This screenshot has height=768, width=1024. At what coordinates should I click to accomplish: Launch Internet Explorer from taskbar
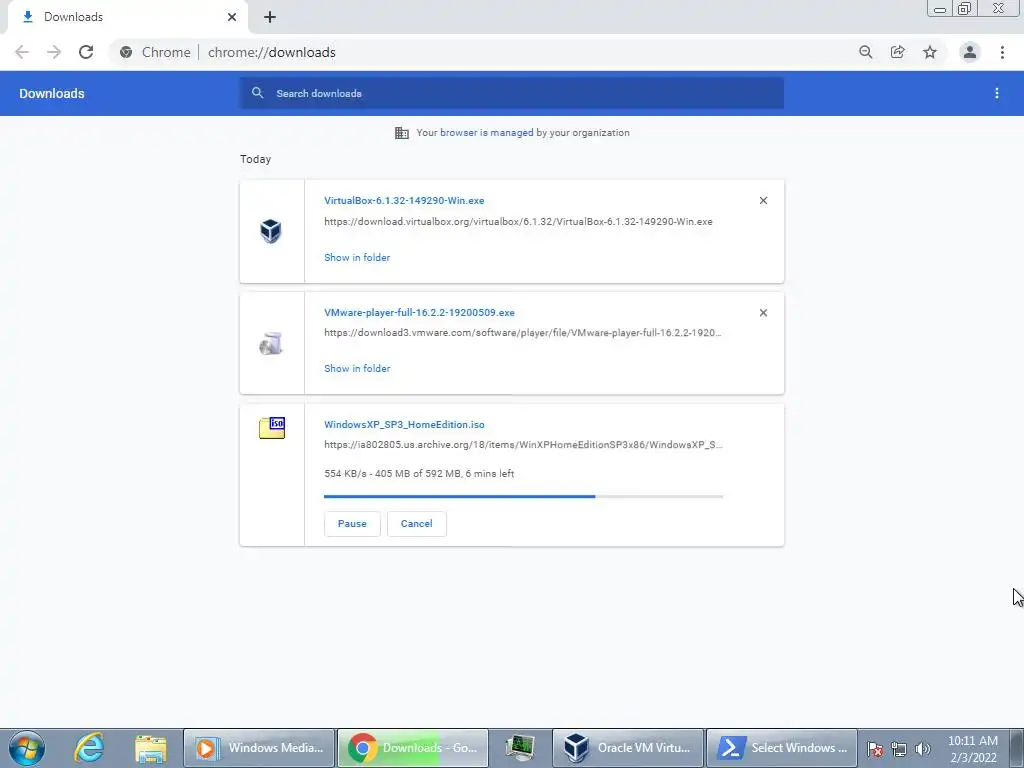[89, 748]
